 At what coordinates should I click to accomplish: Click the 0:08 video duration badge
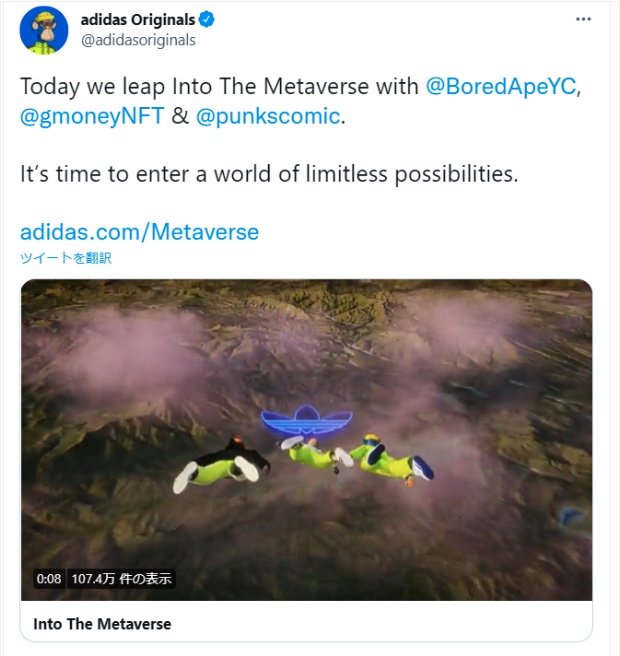tap(49, 579)
